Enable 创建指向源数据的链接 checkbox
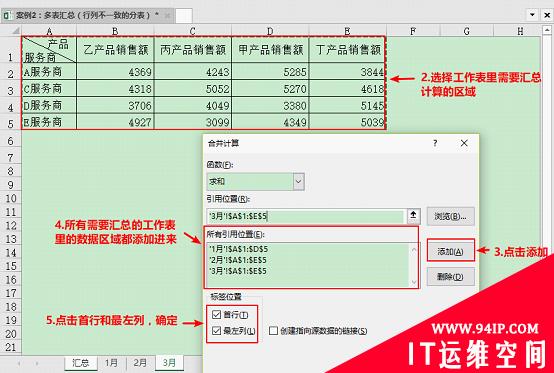 point(273,331)
